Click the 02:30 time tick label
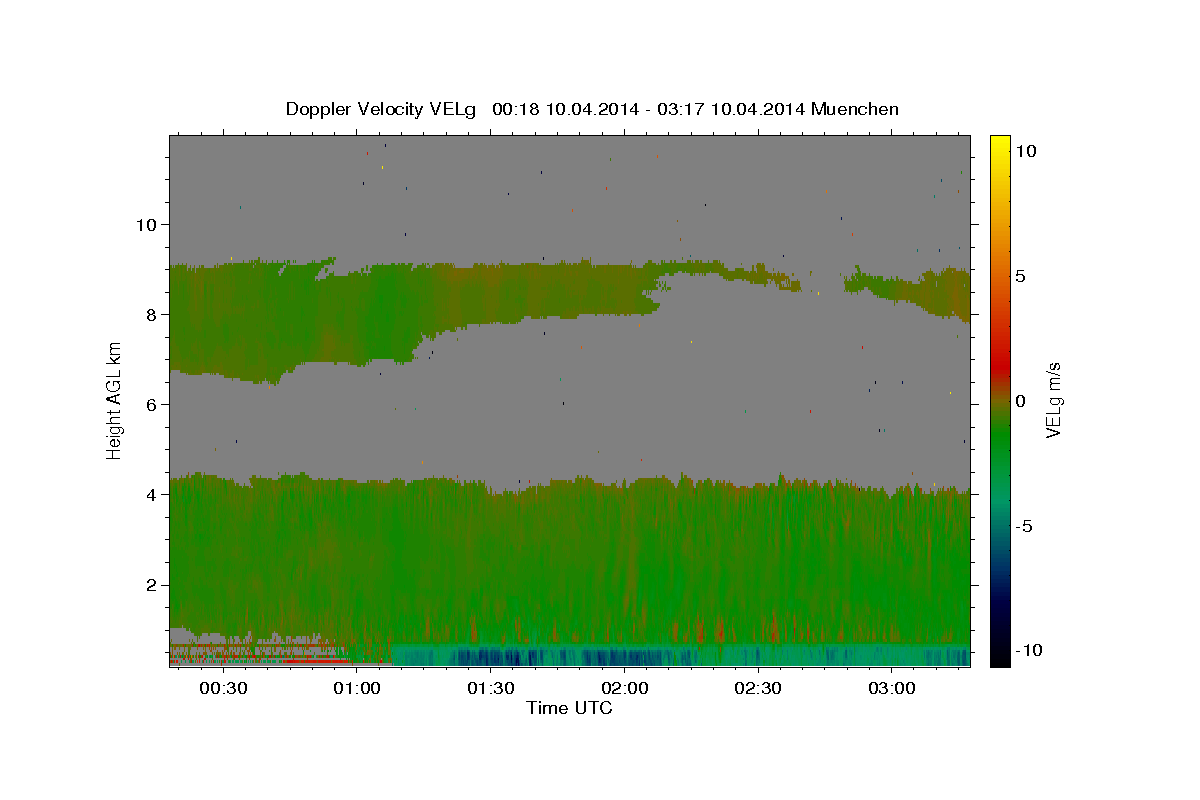Screen dimensions: 1200x800 point(758,689)
